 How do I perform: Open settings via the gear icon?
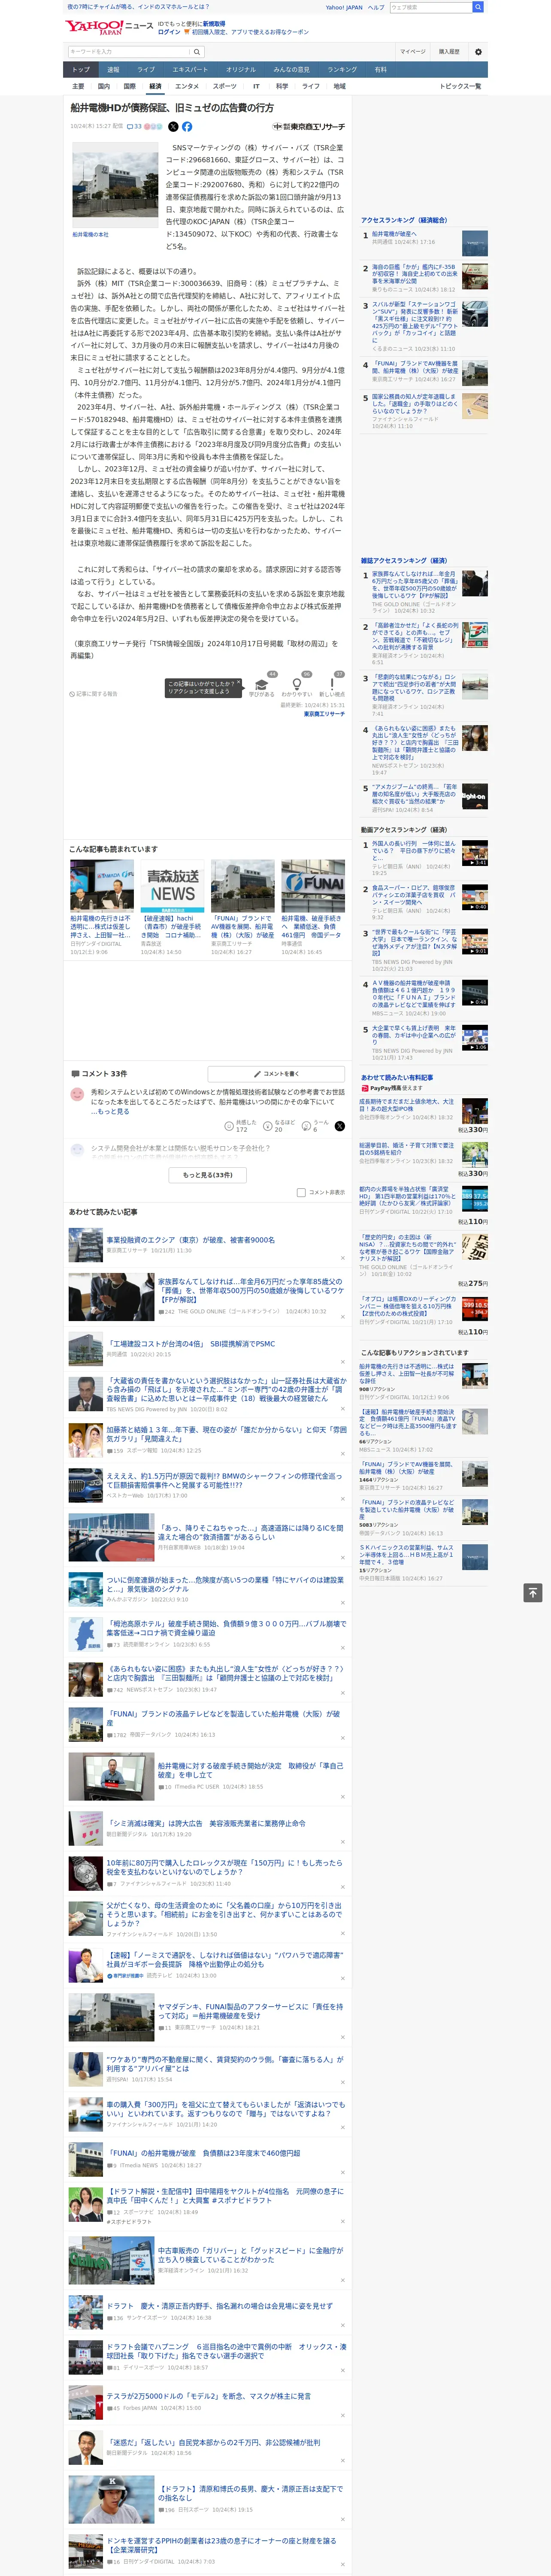(x=478, y=52)
